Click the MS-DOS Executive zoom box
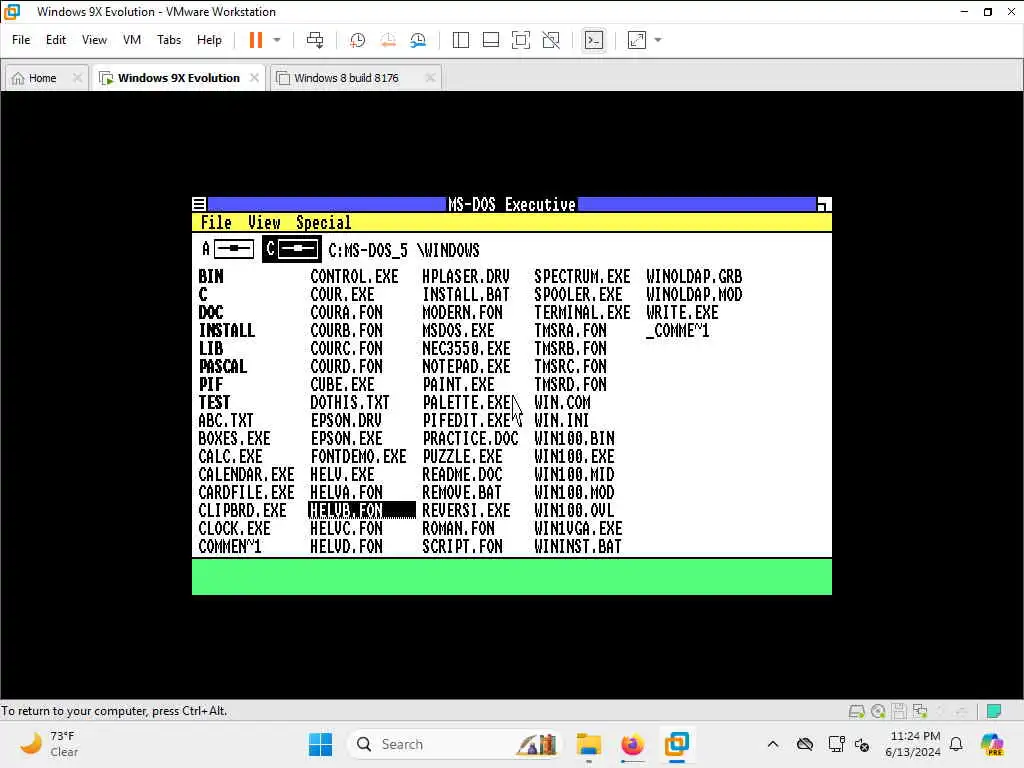This screenshot has width=1024, height=768. [824, 204]
